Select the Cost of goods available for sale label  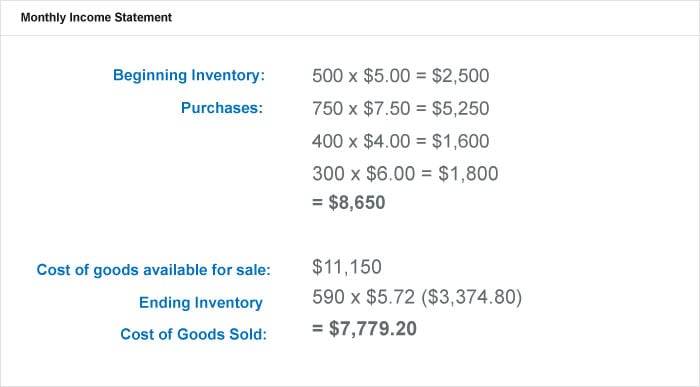click(154, 270)
